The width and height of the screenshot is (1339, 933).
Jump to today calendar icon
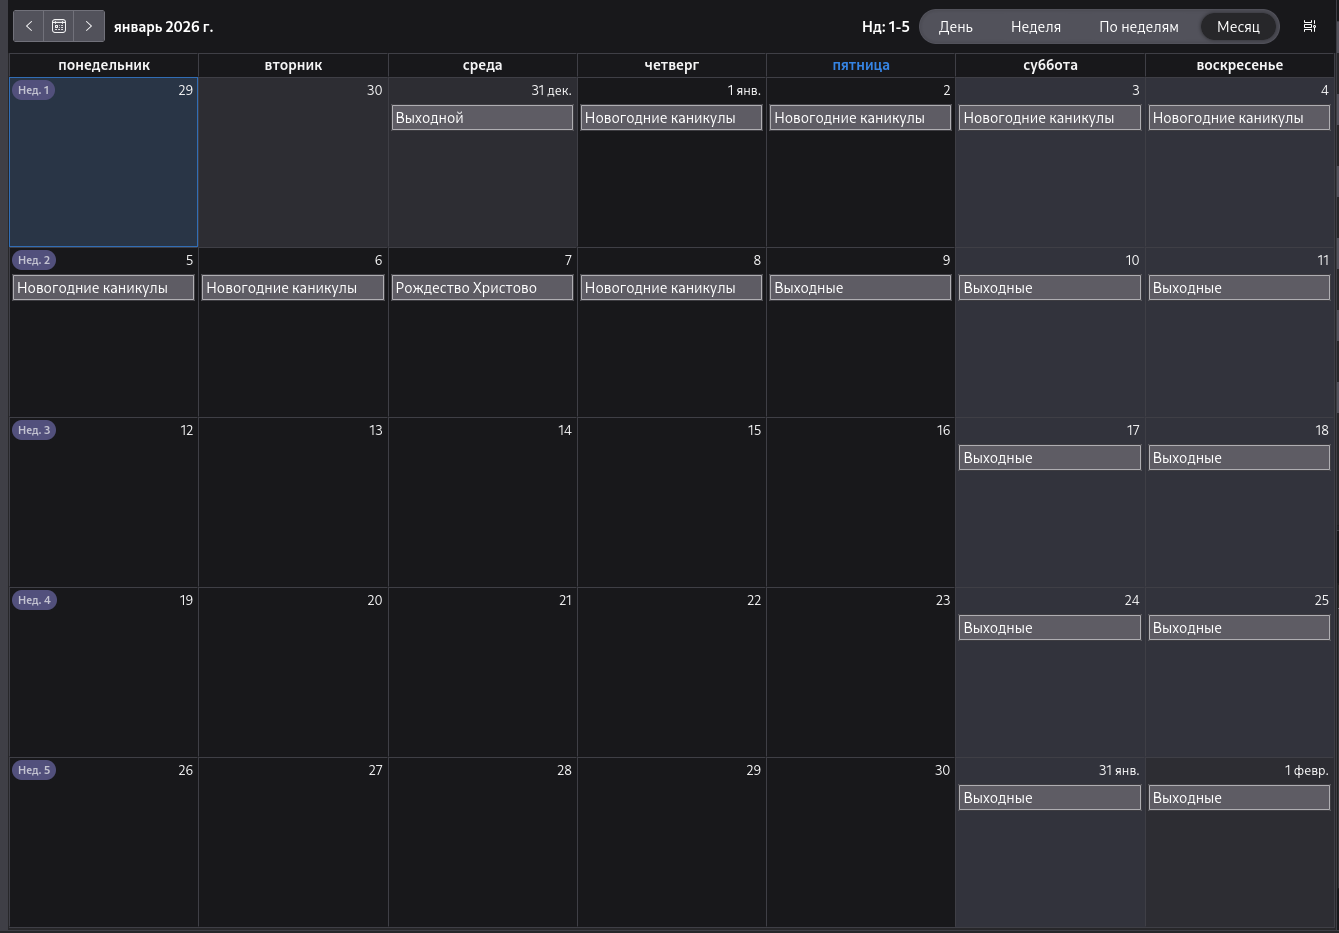(59, 26)
